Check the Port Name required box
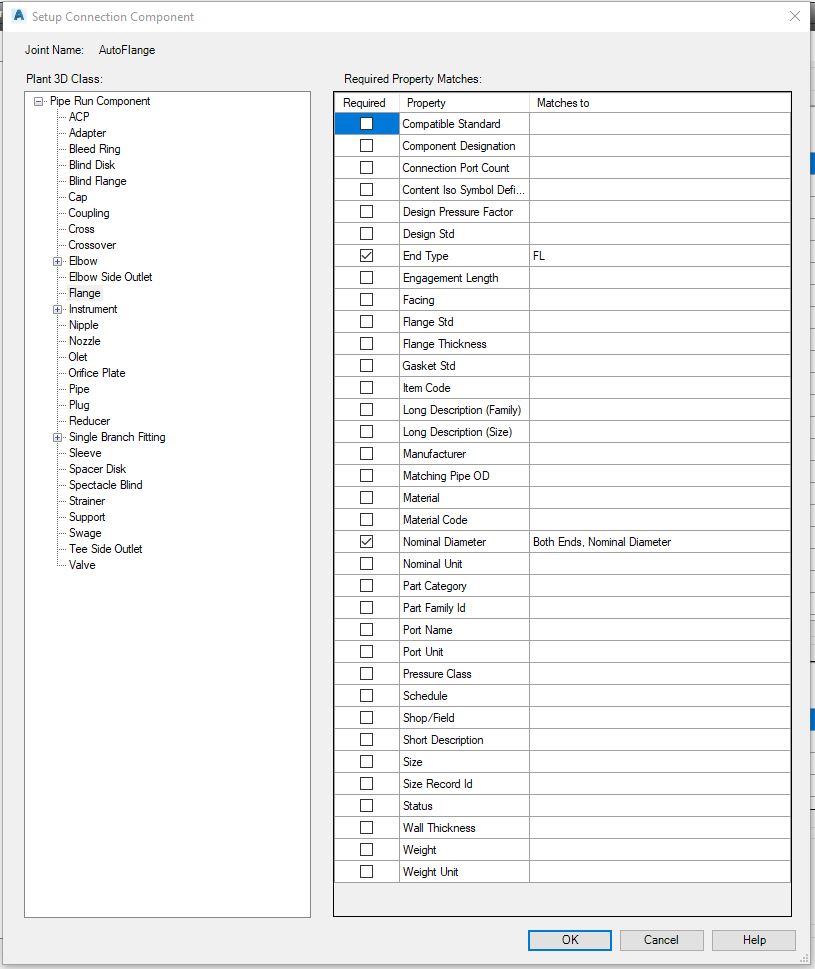The image size is (815, 969). tap(366, 629)
